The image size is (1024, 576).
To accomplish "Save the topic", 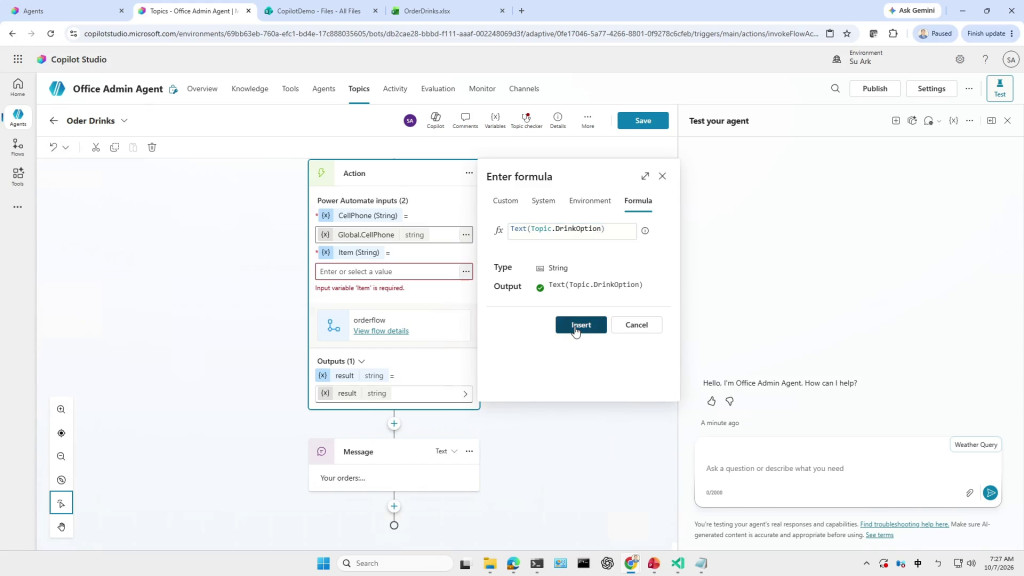I will [x=643, y=121].
